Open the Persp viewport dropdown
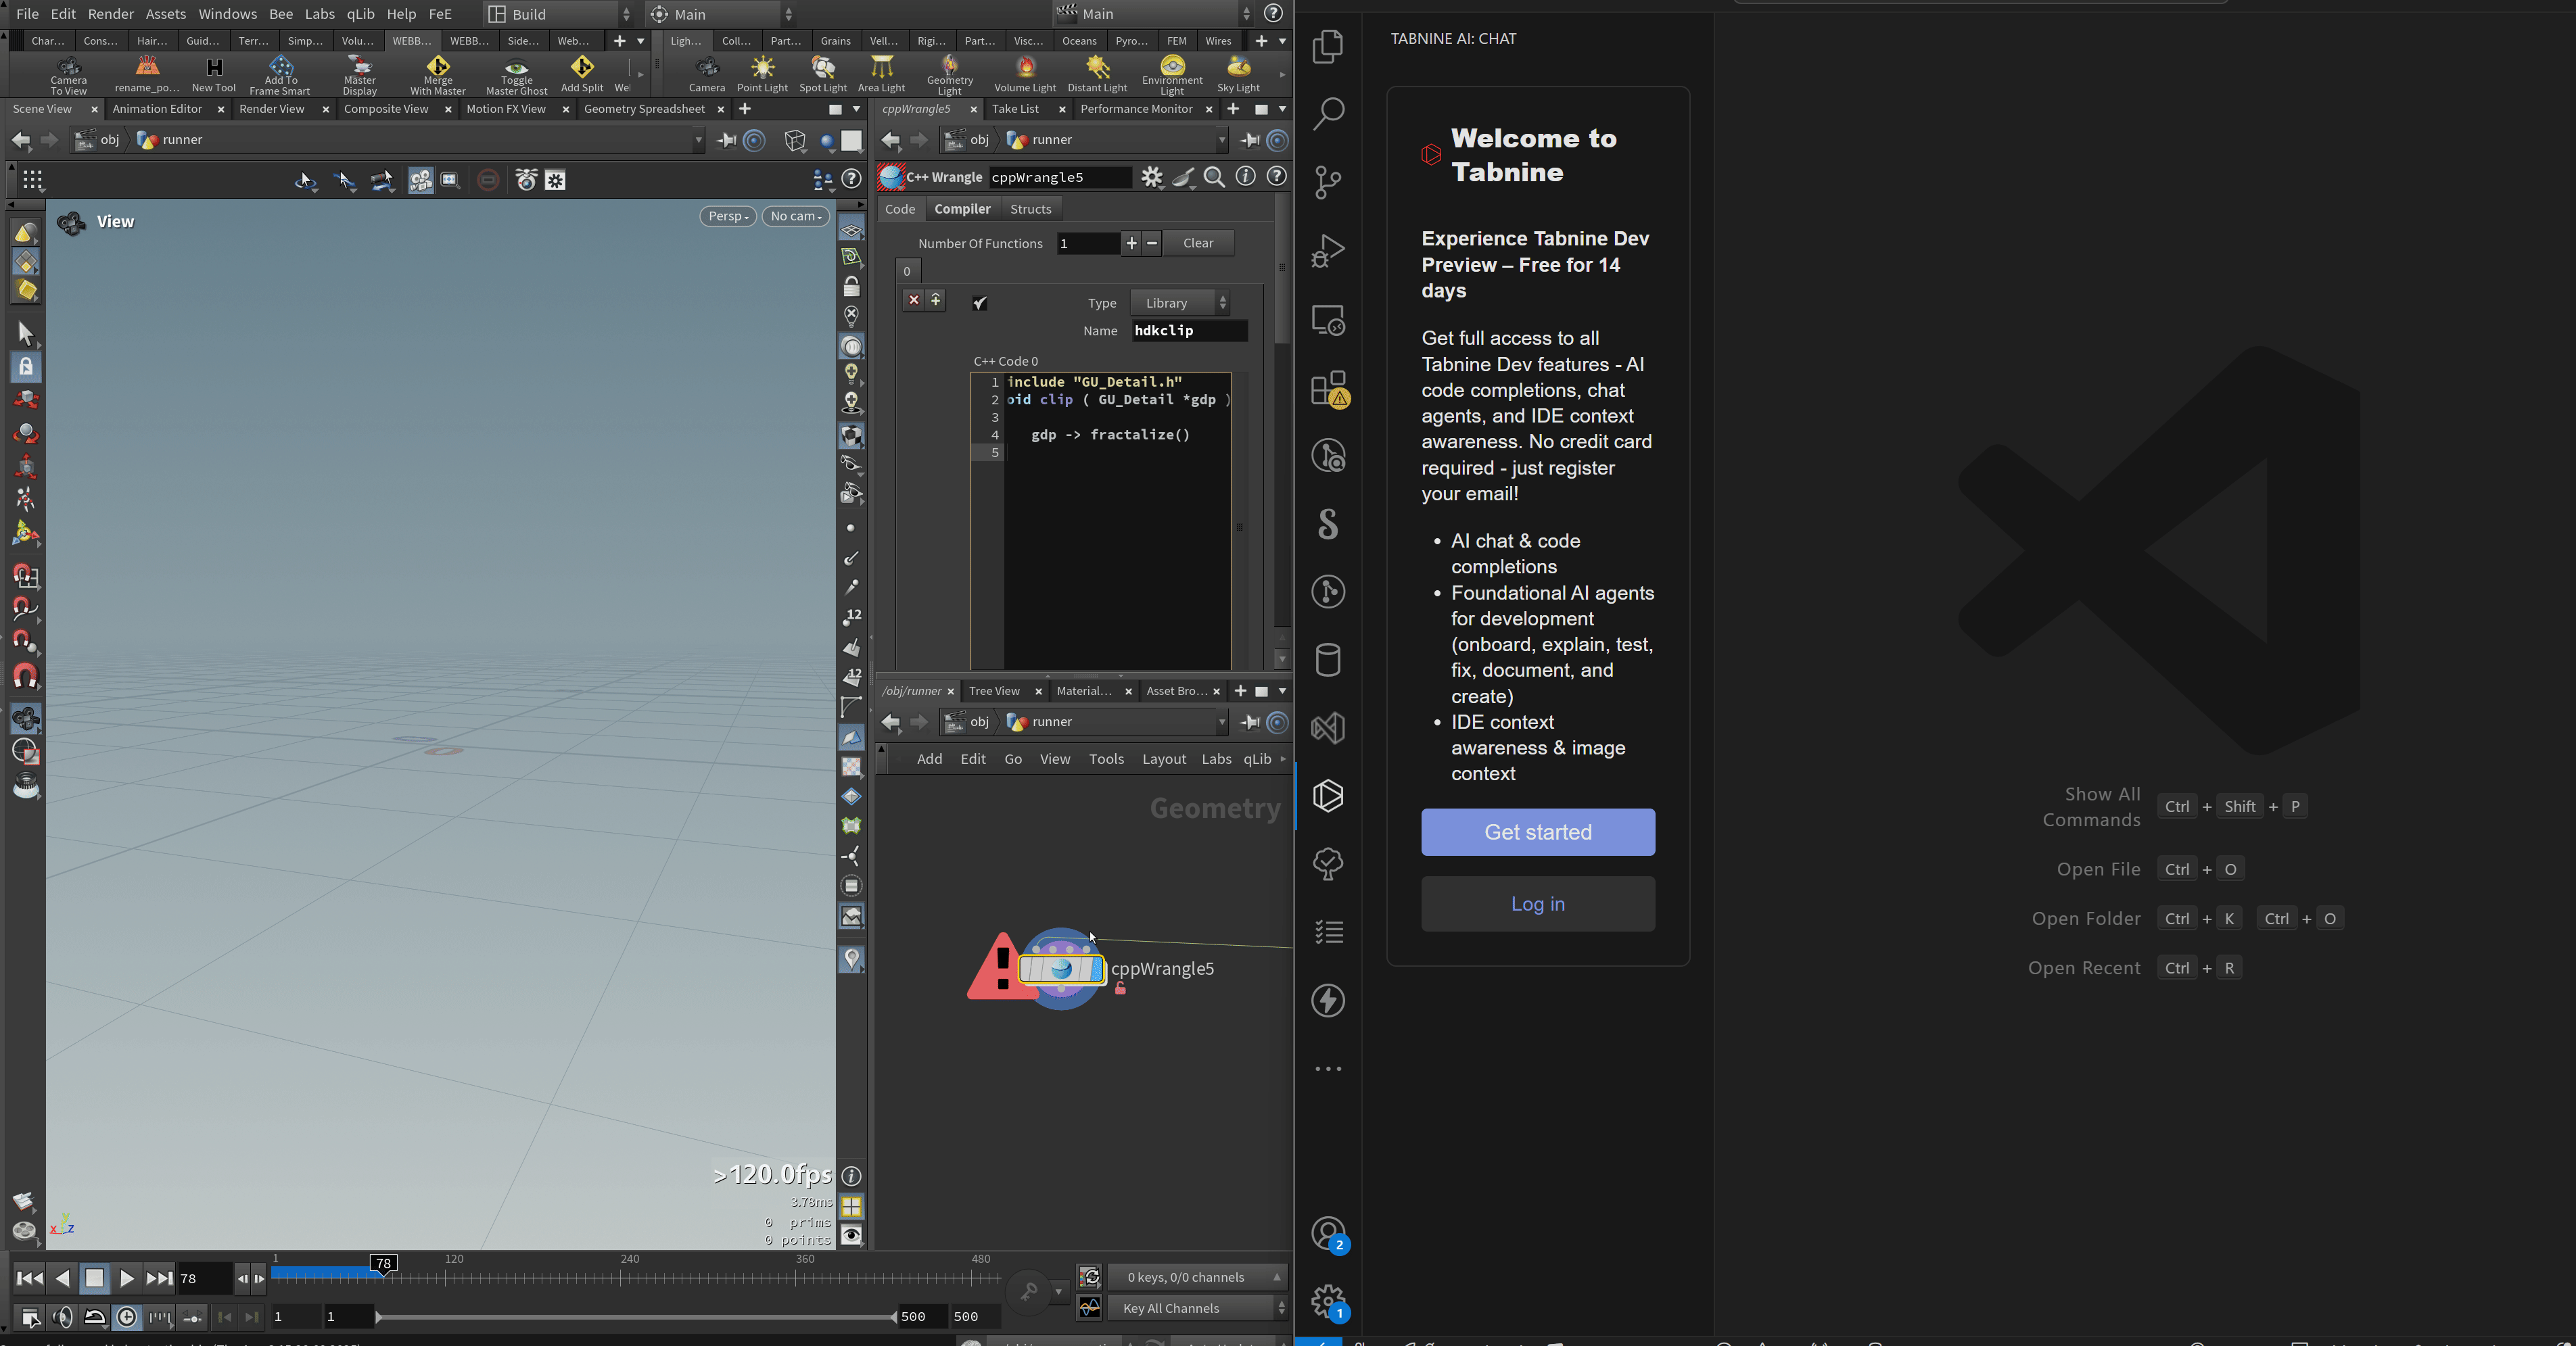Image resolution: width=2576 pixels, height=1346 pixels. (x=728, y=216)
